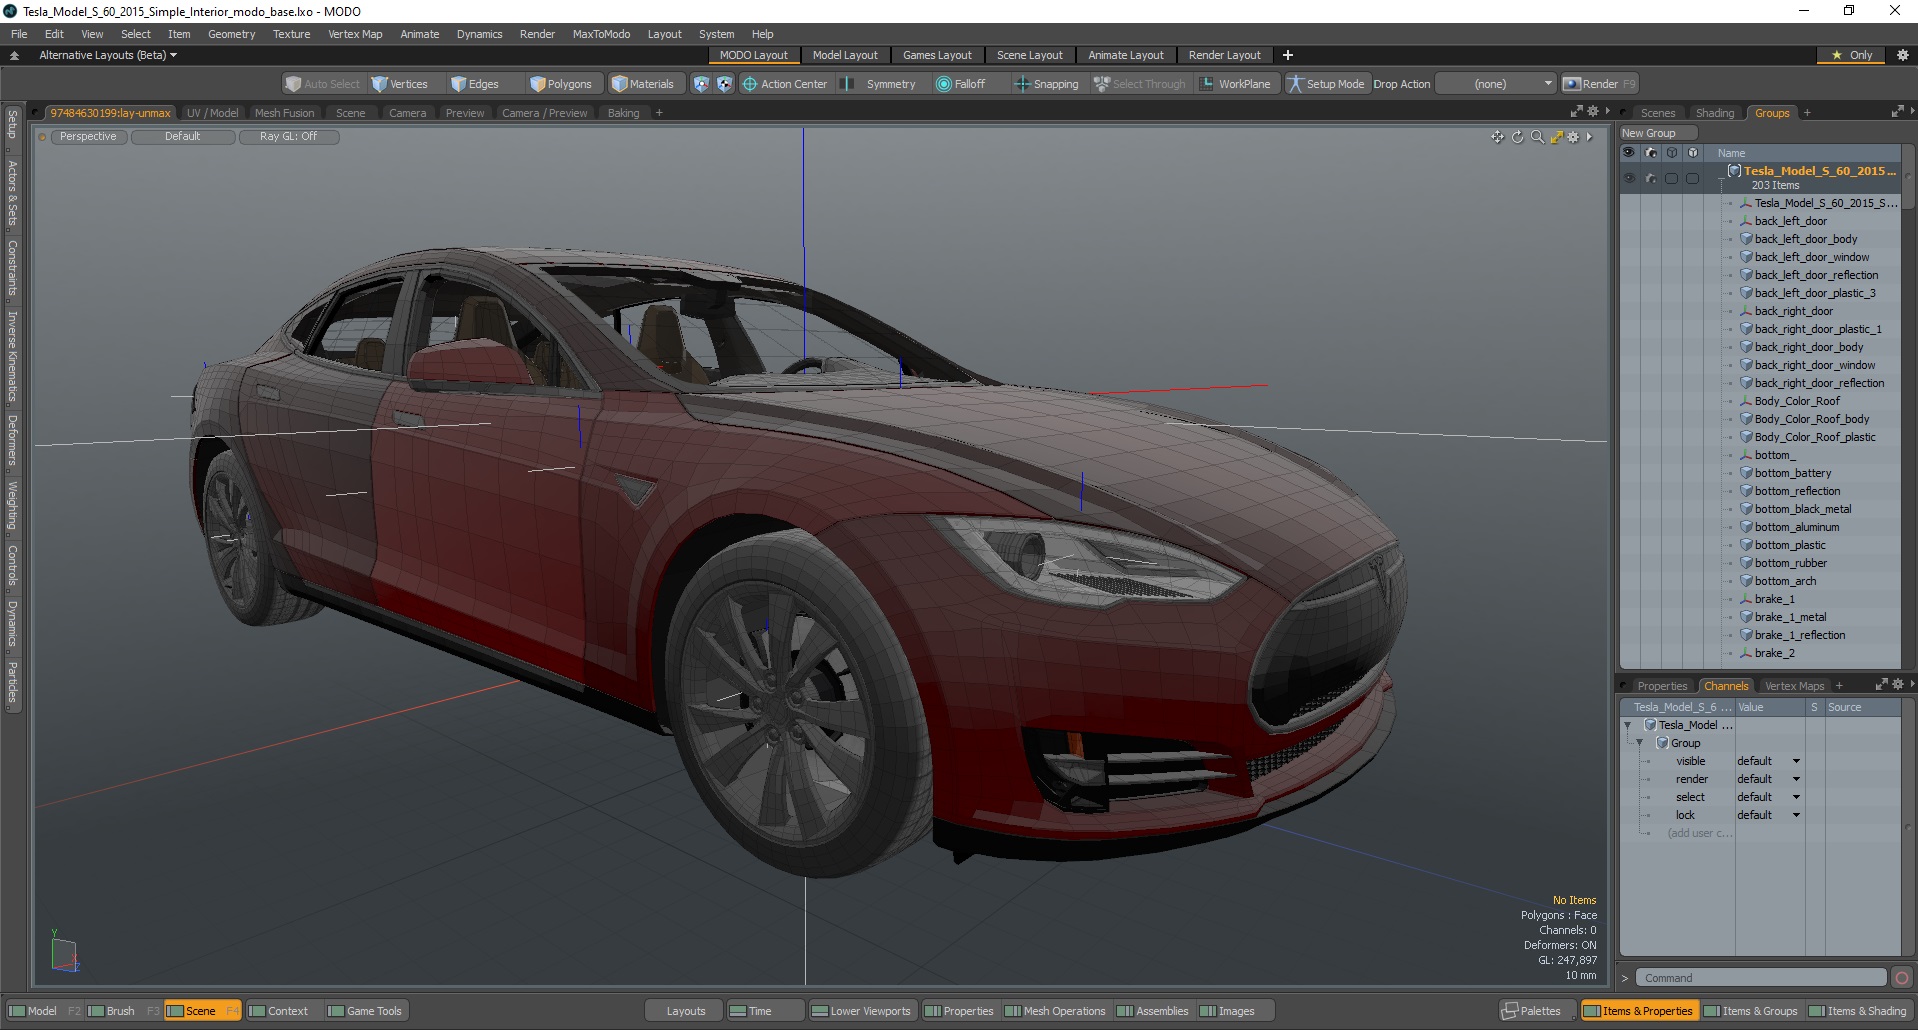Click the viewport maximize arrows icon
The width and height of the screenshot is (1918, 1030).
[1556, 137]
